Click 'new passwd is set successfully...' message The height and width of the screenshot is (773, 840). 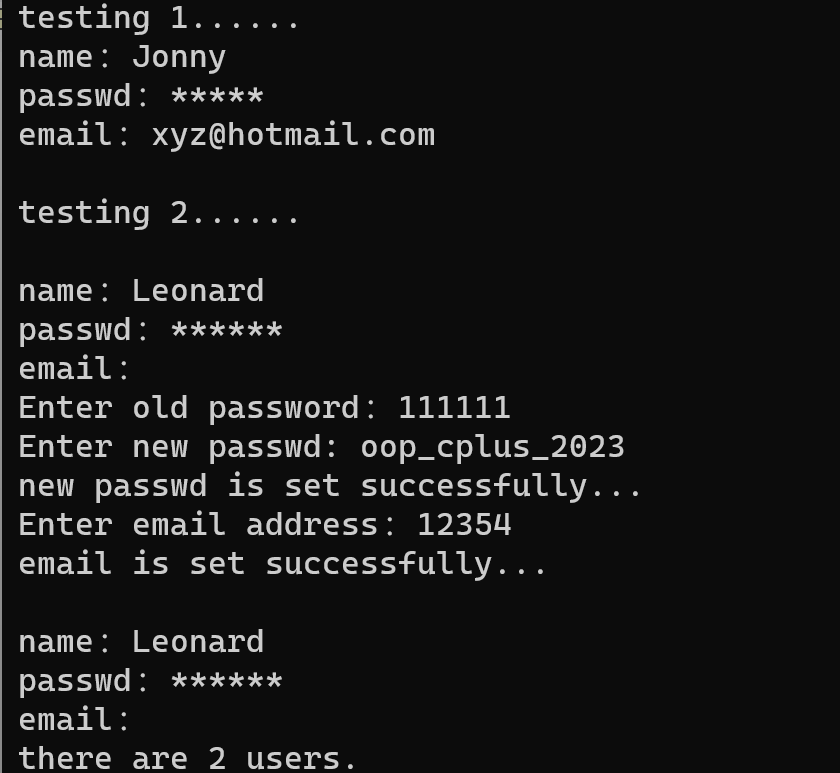click(330, 486)
